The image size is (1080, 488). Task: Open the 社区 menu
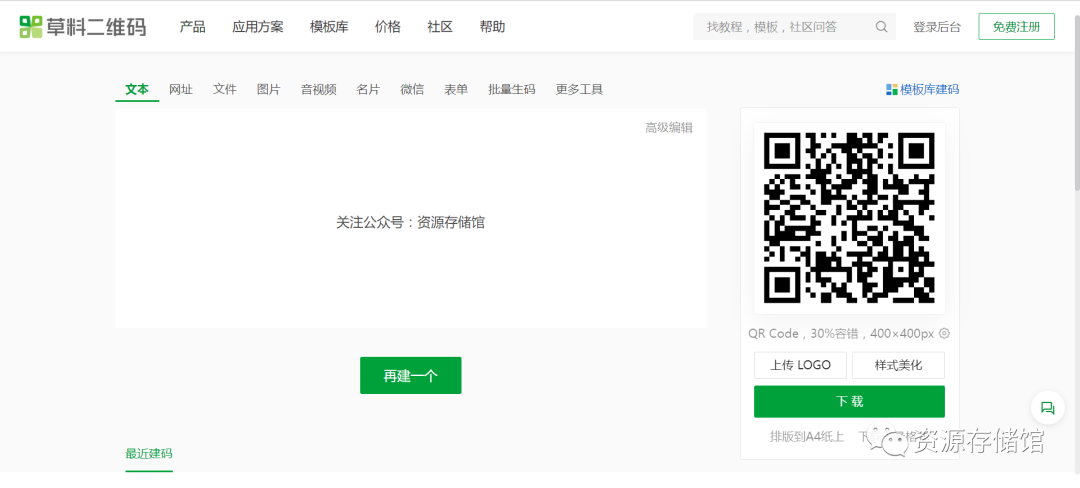click(x=440, y=27)
